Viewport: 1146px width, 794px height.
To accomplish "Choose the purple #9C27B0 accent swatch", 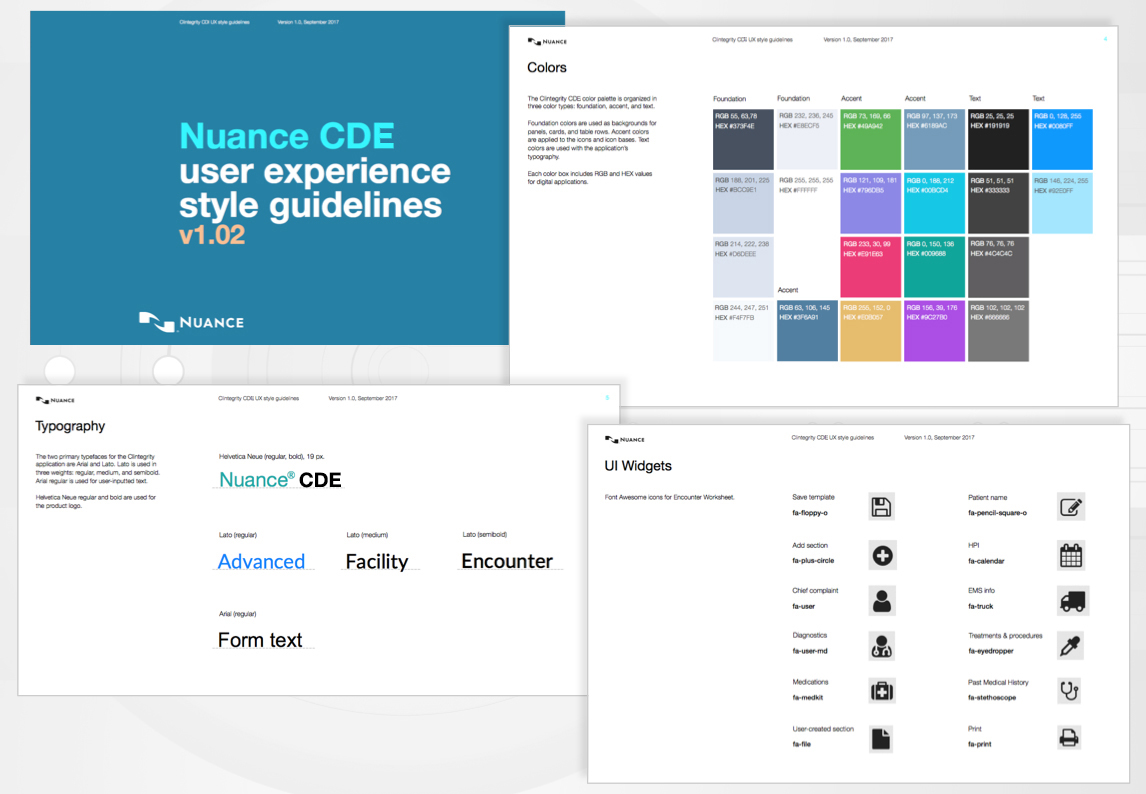I will [x=934, y=330].
